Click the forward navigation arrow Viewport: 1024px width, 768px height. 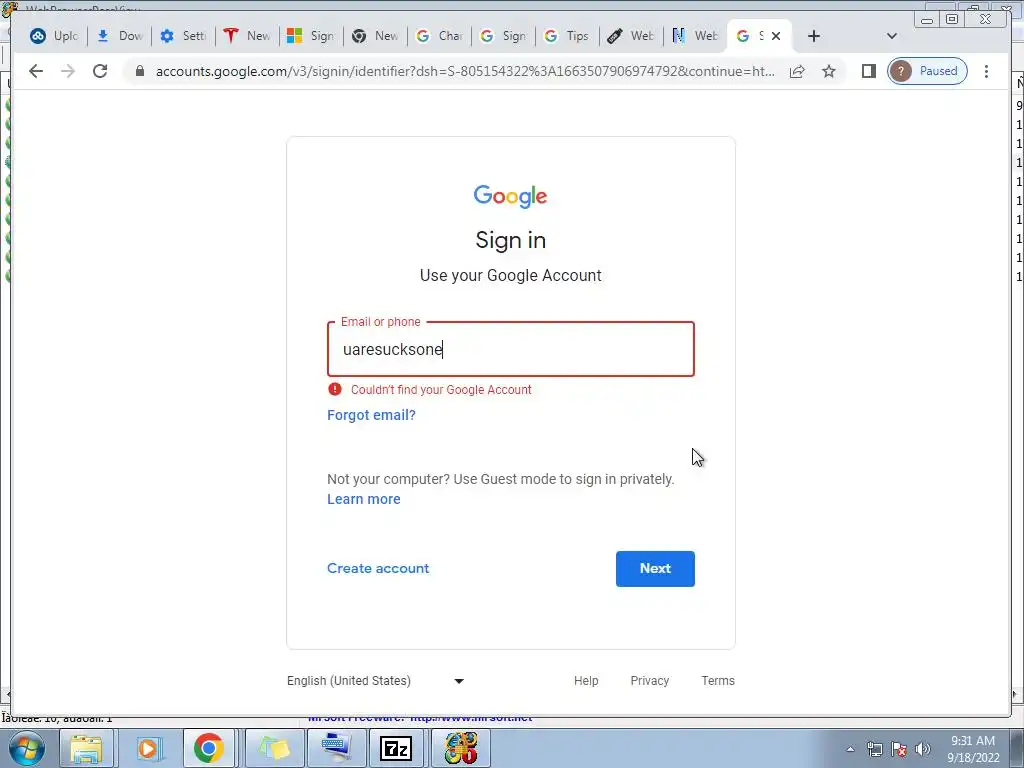click(68, 71)
